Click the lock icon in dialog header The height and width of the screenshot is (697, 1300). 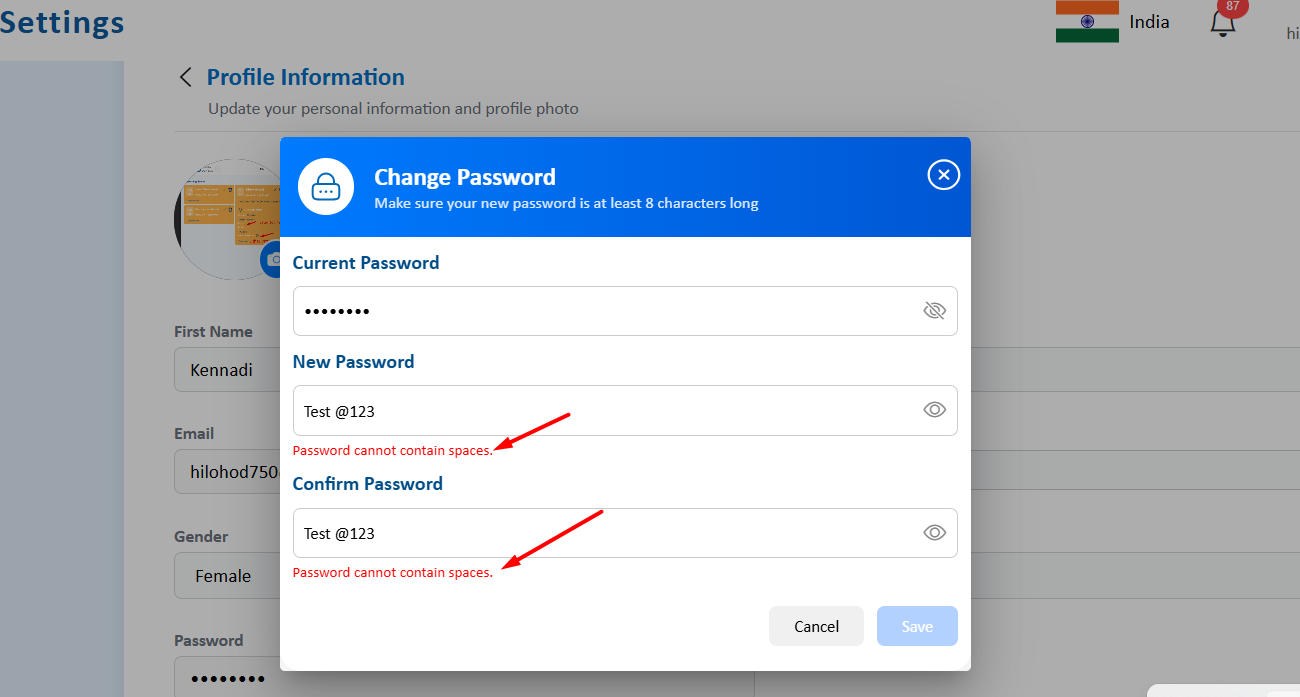pos(326,187)
